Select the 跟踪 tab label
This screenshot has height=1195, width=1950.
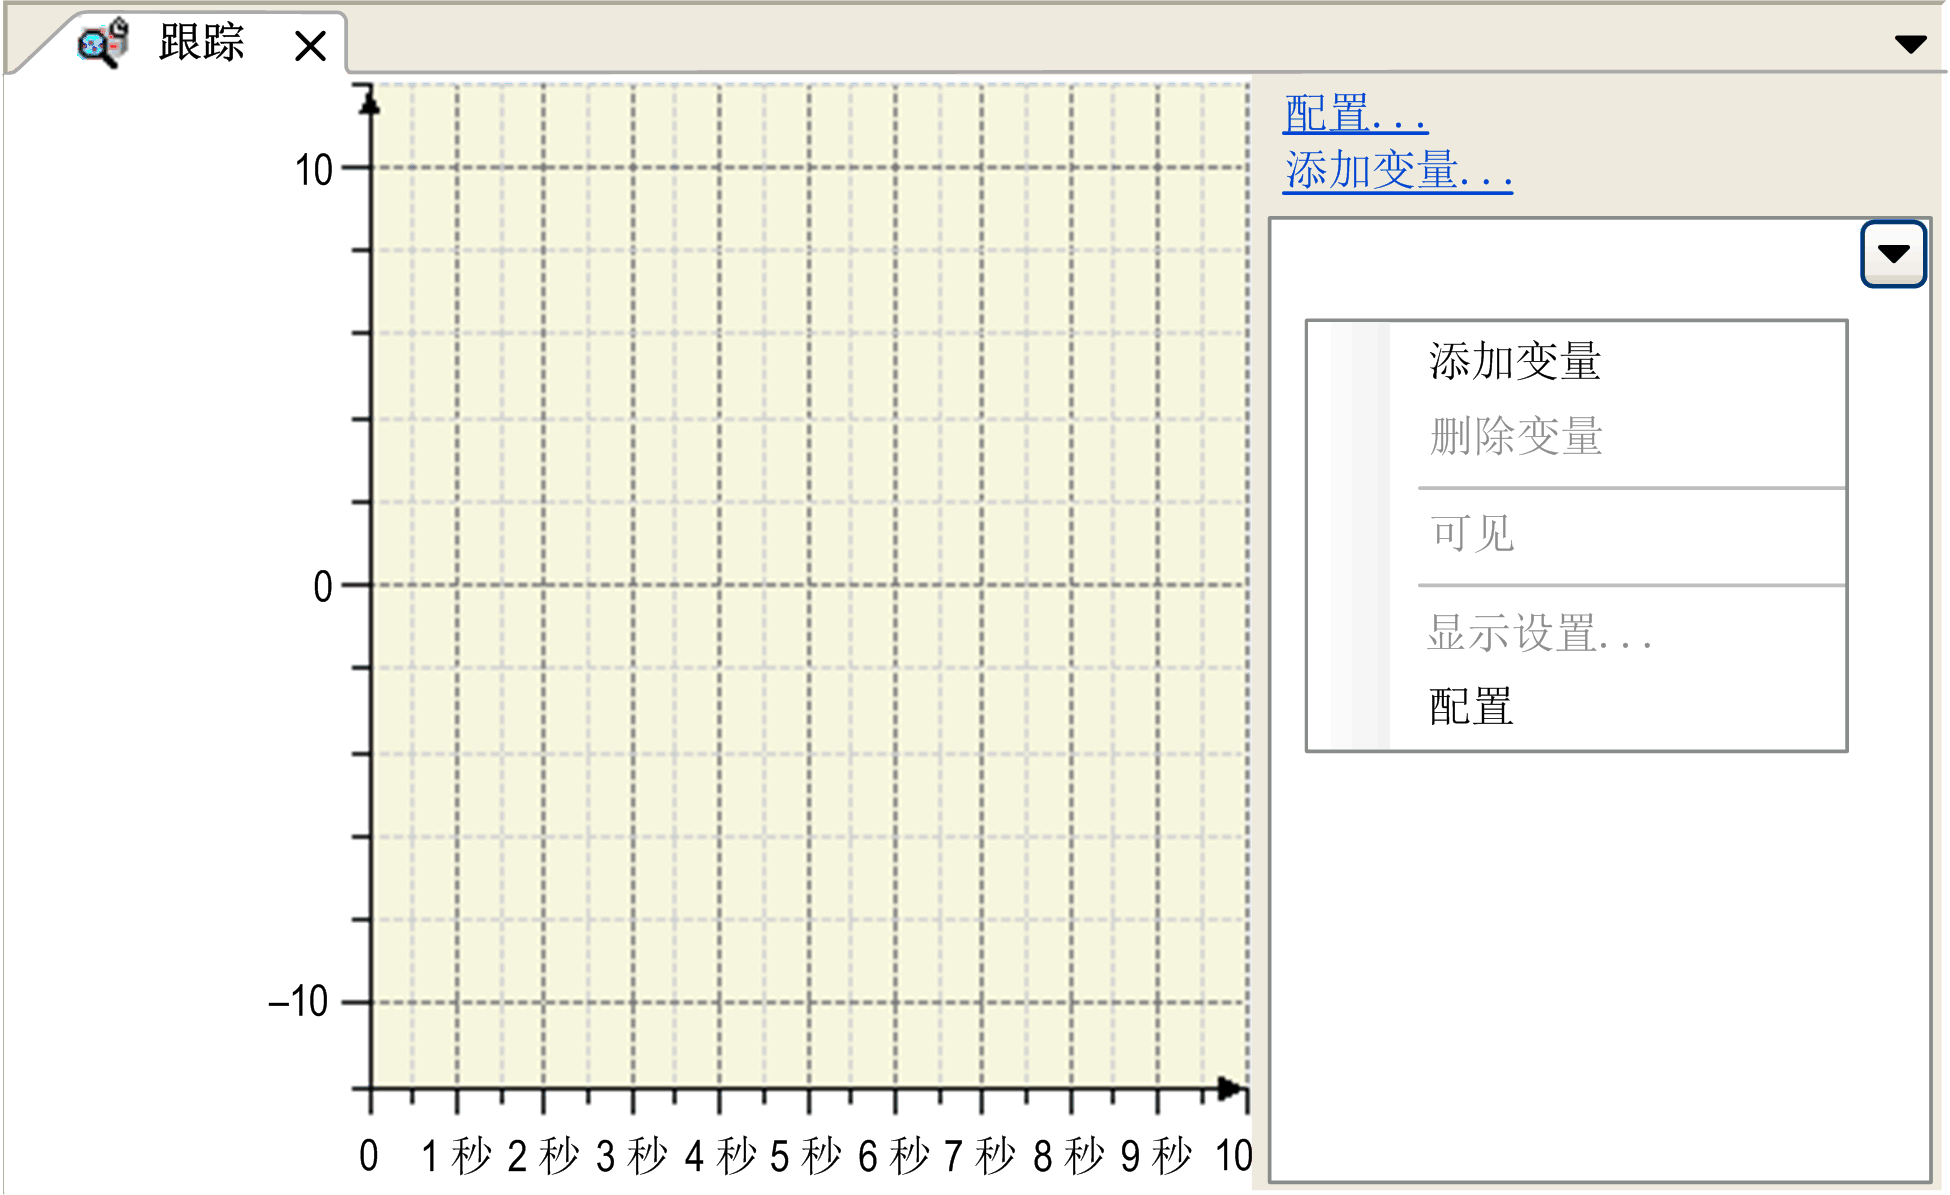coord(201,43)
